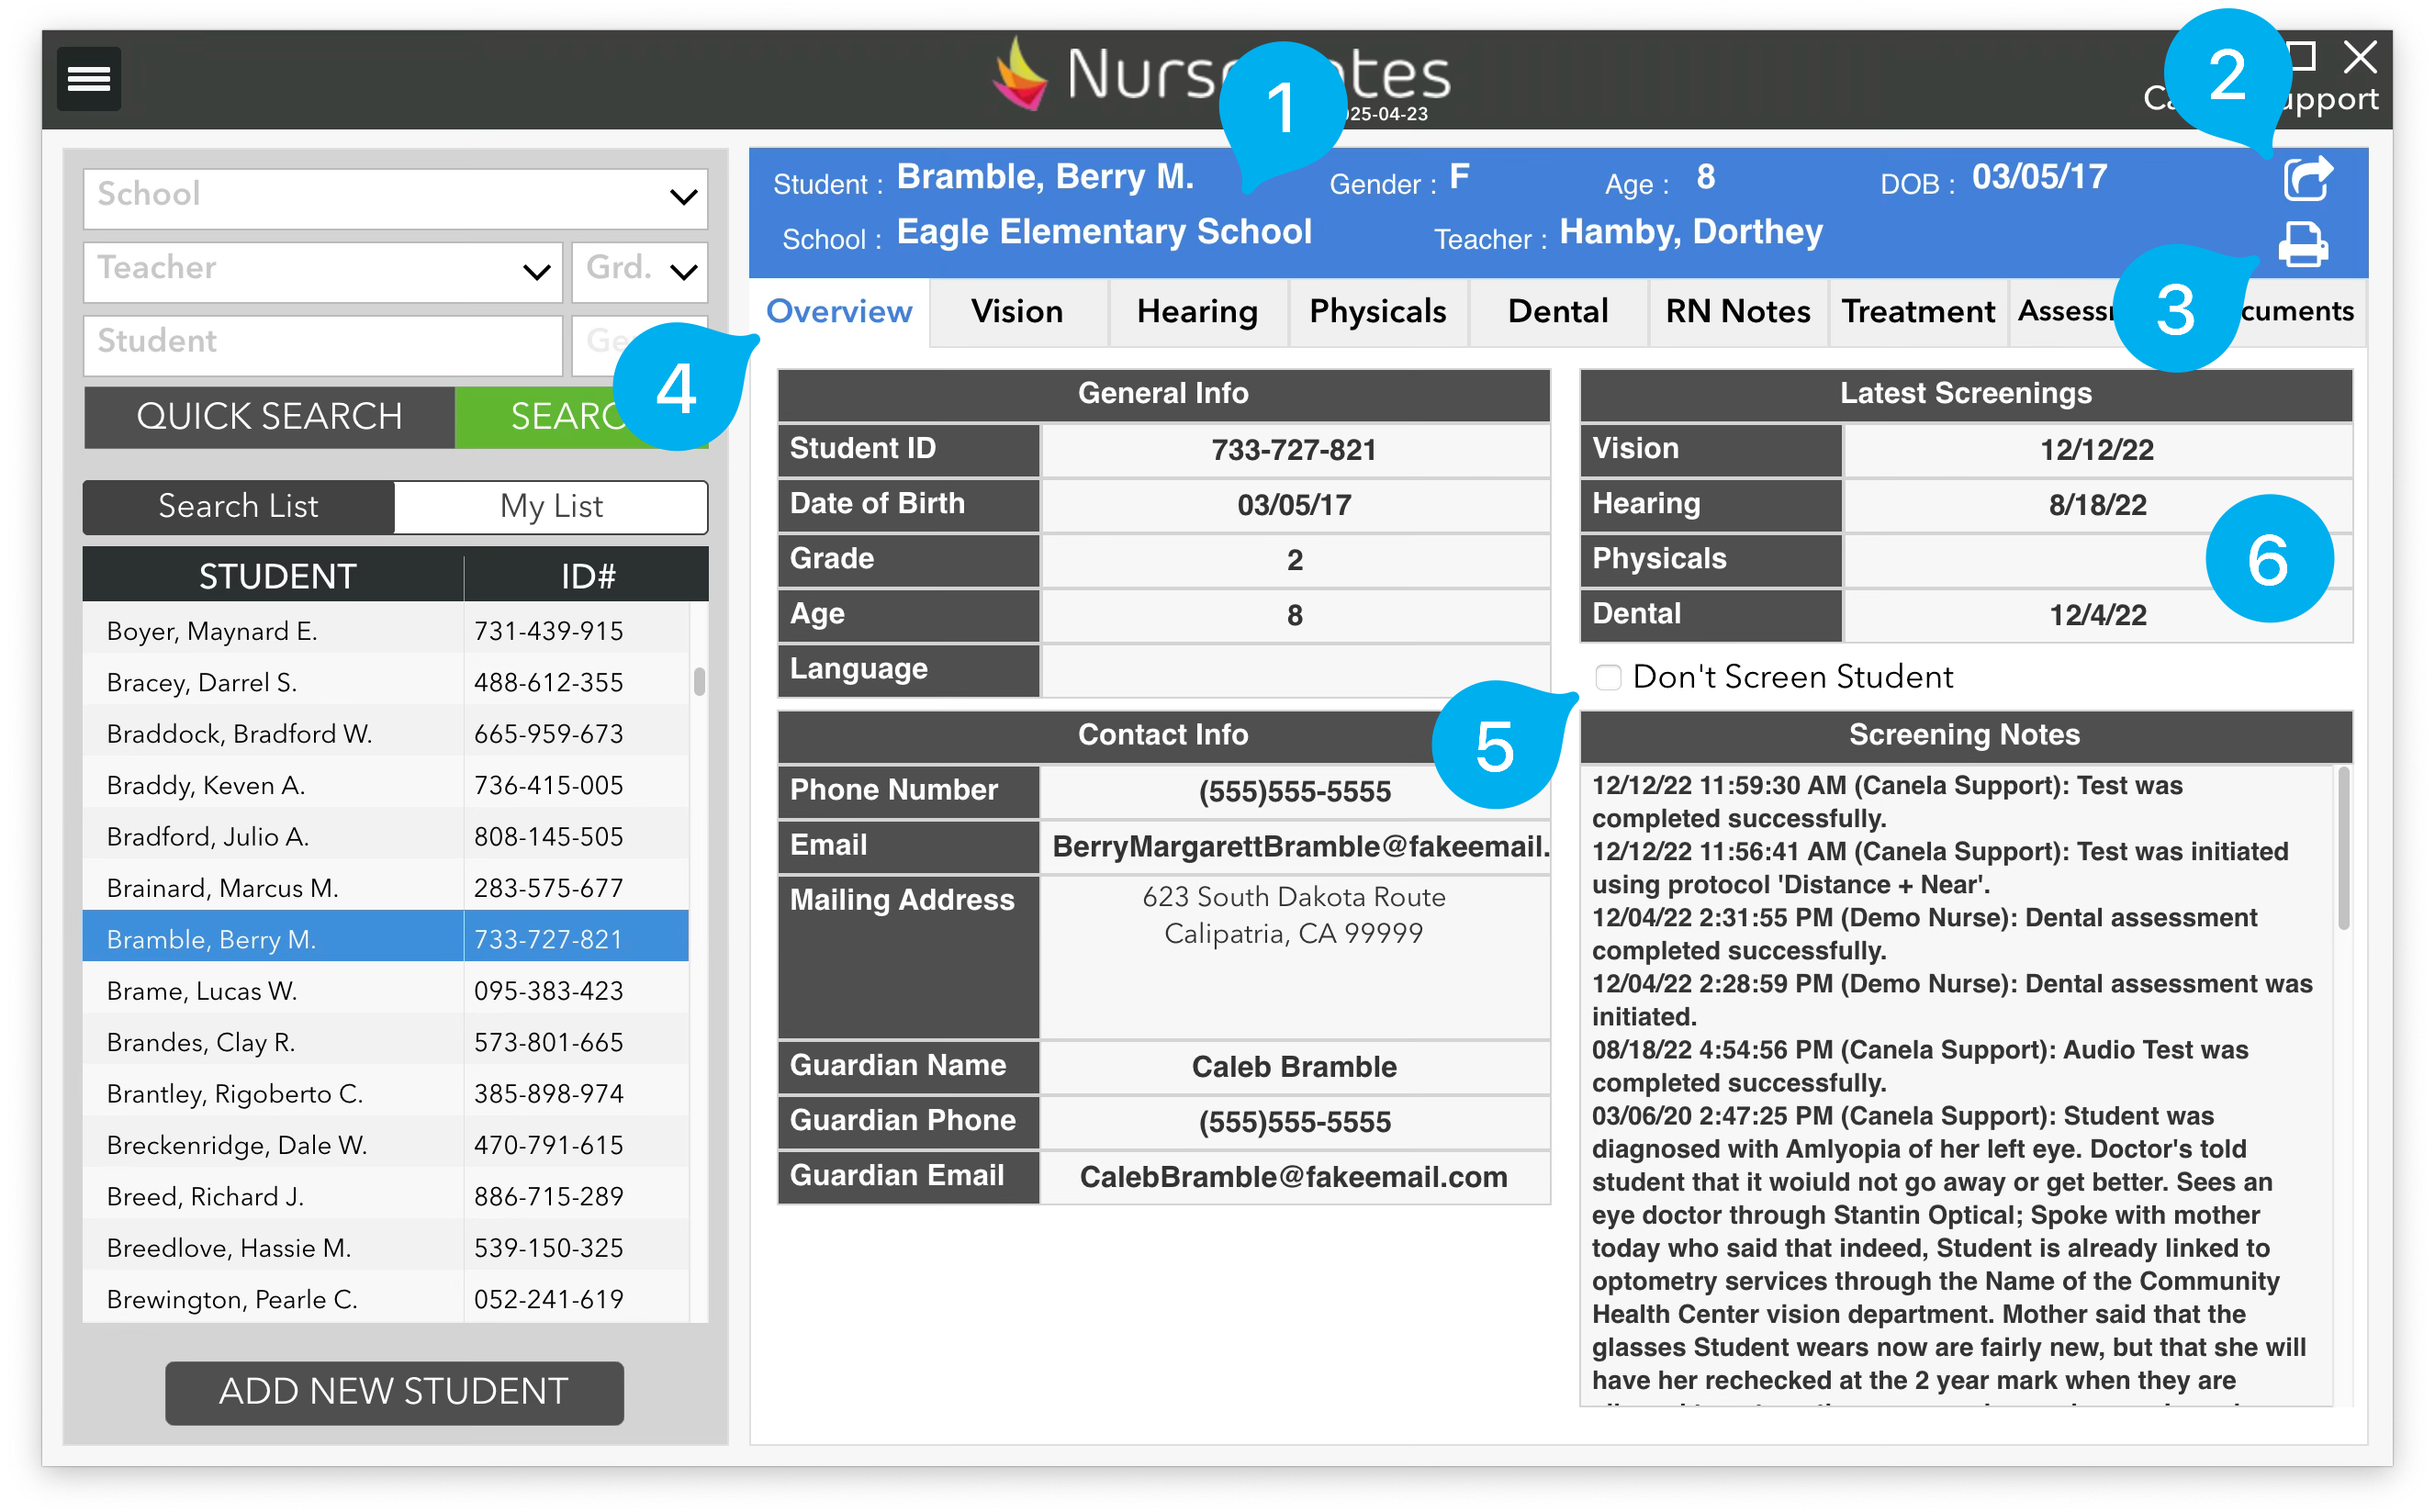Click the ADD NEW STUDENT button
Screen dimensions: 2435x1512
point(394,1391)
